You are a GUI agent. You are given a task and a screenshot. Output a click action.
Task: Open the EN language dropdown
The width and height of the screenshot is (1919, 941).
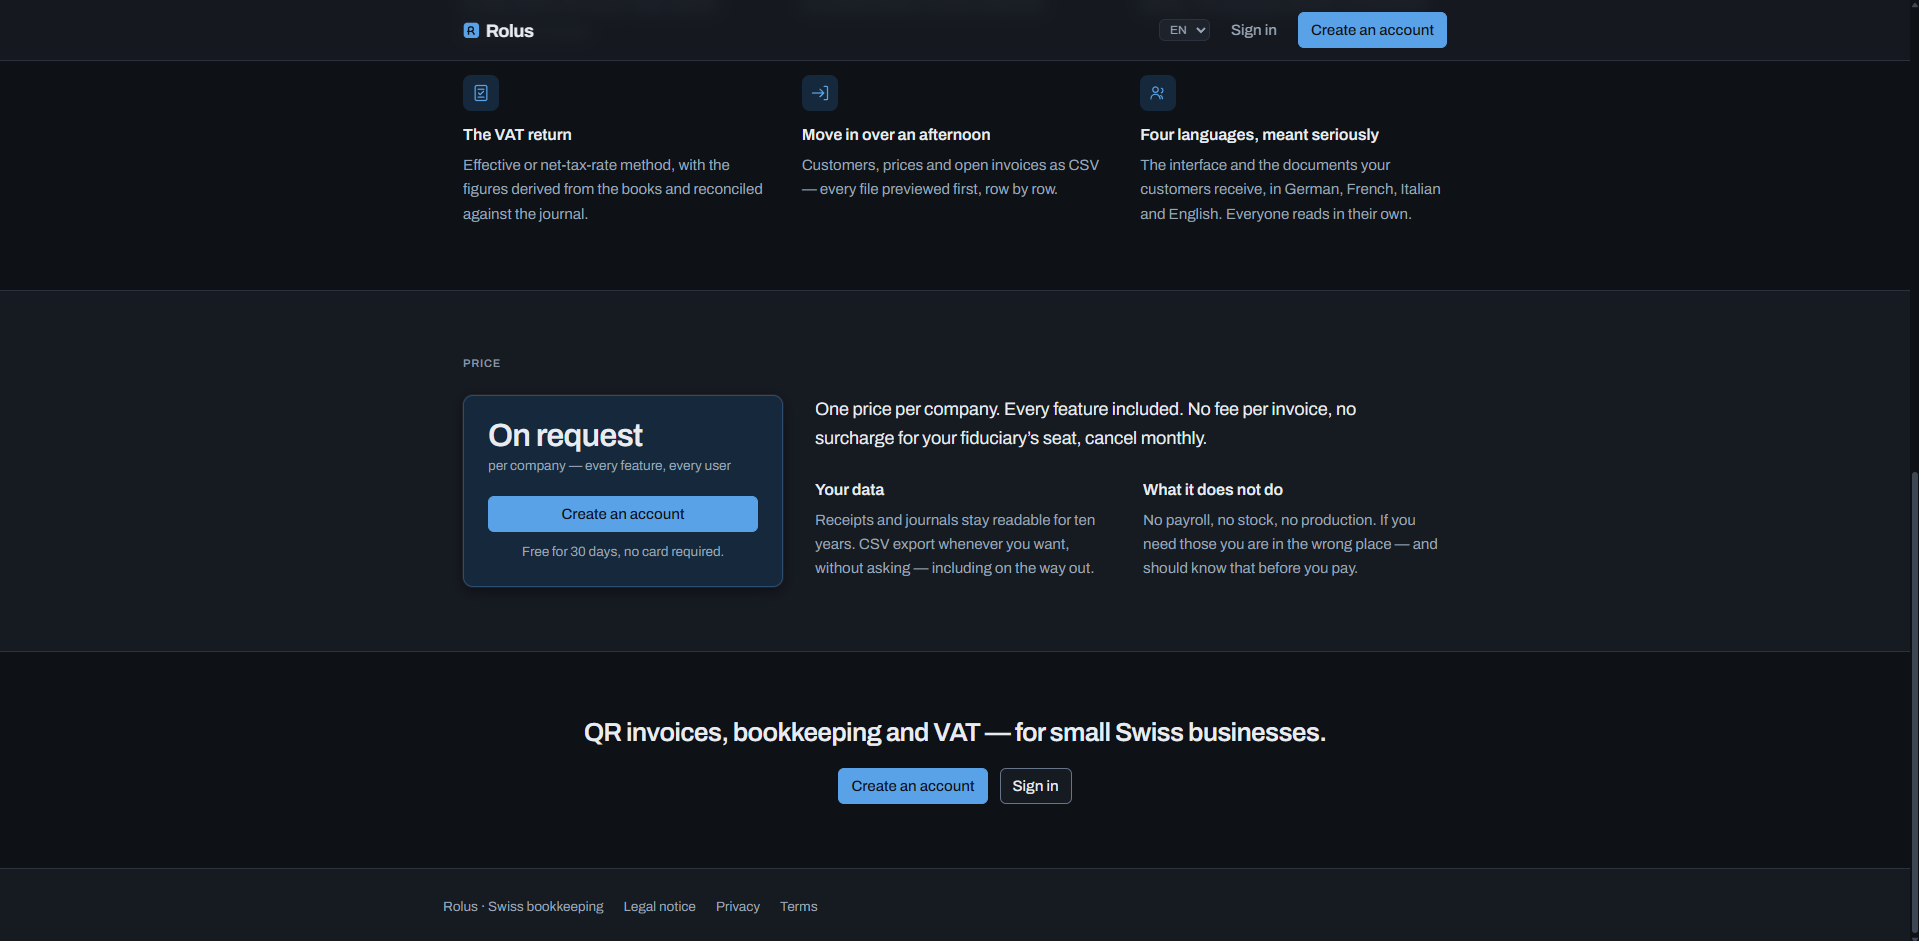[x=1185, y=30]
